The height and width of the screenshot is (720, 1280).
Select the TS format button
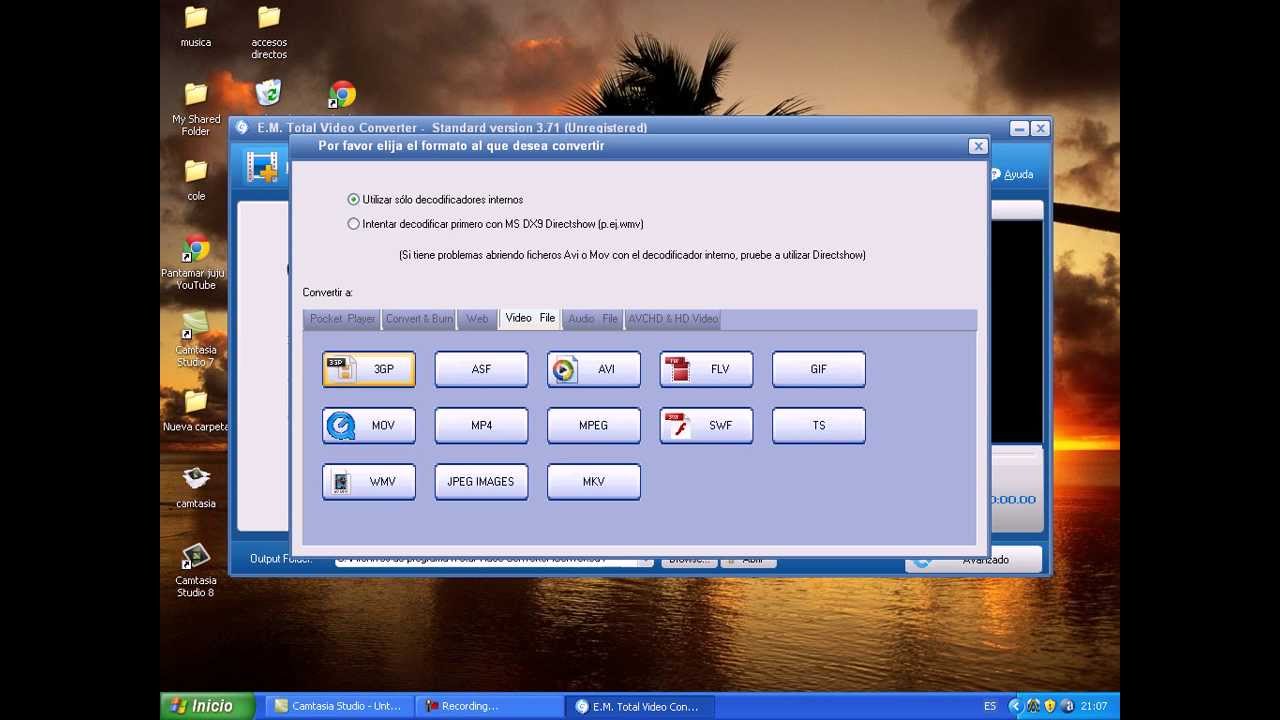(819, 425)
